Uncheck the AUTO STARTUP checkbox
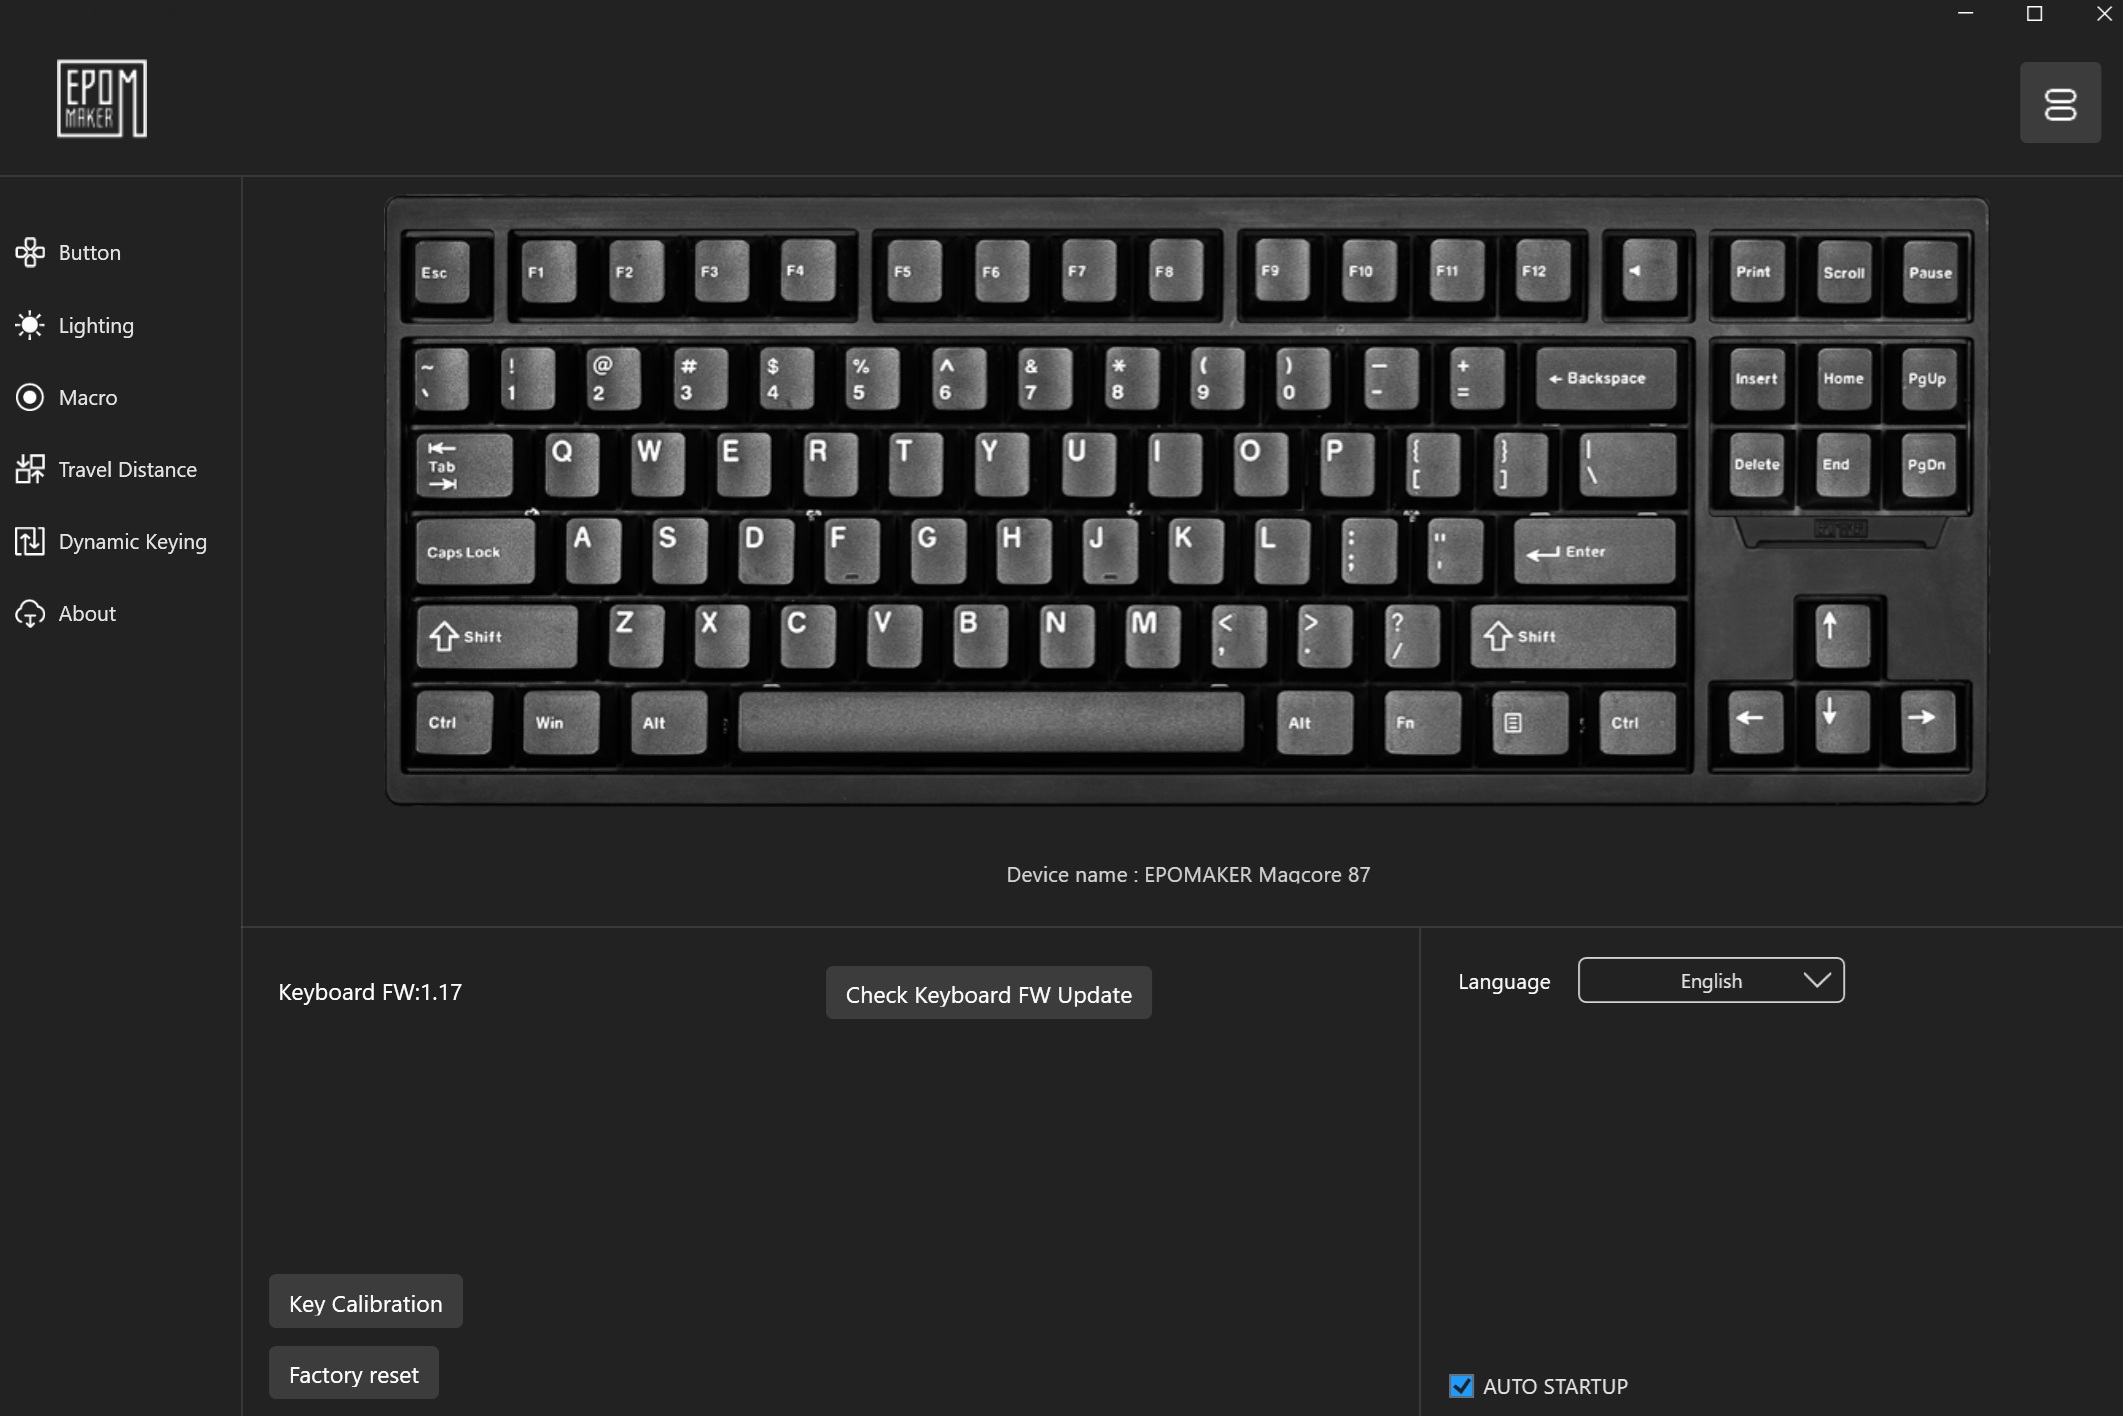Screen dimensions: 2123x1416 (x=1461, y=1386)
